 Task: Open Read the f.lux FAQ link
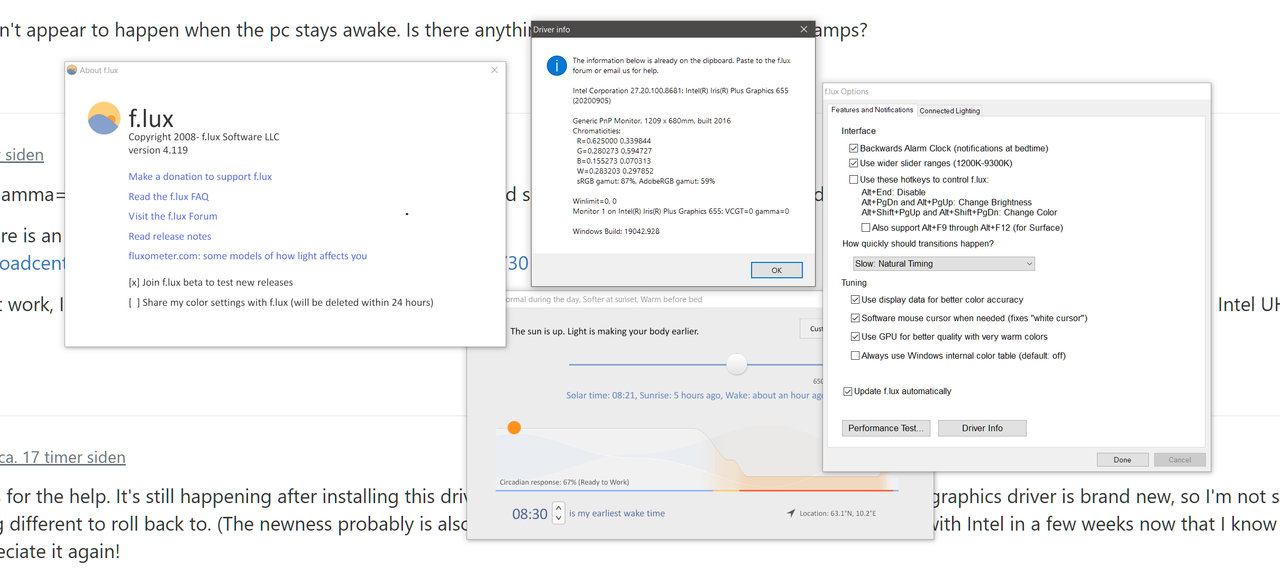[x=168, y=197]
